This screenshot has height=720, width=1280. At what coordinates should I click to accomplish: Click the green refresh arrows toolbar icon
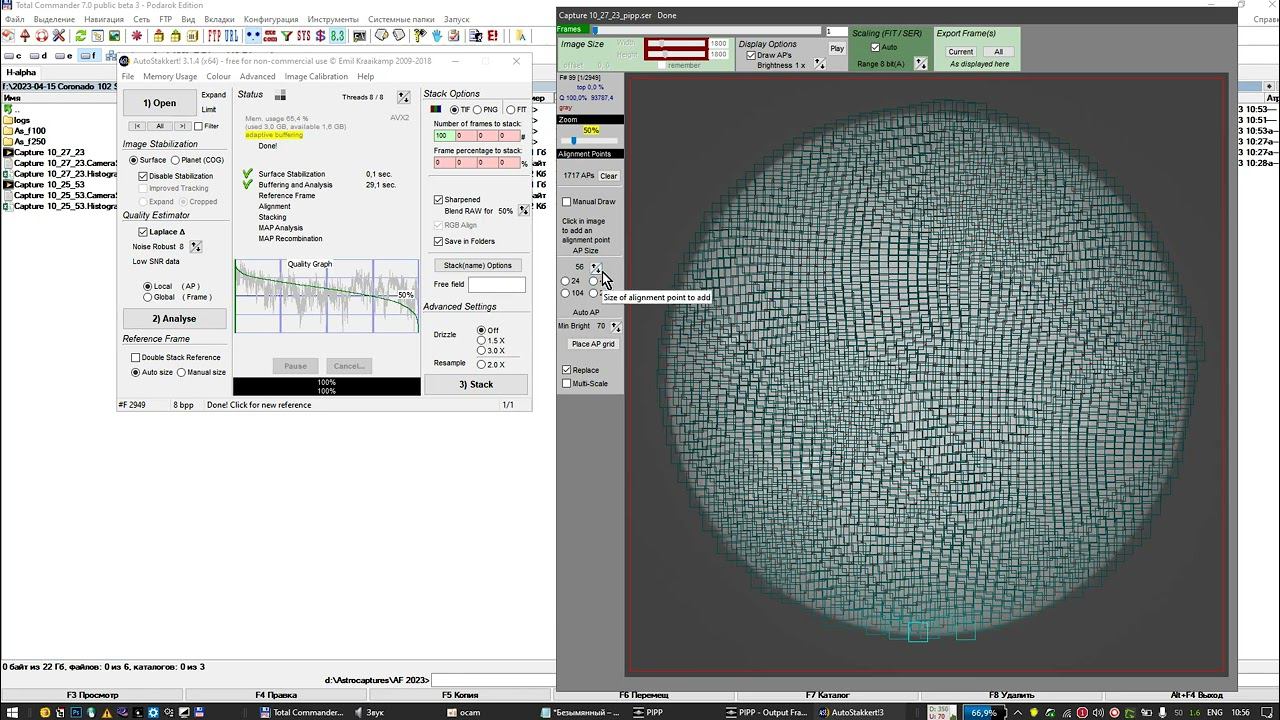80,36
